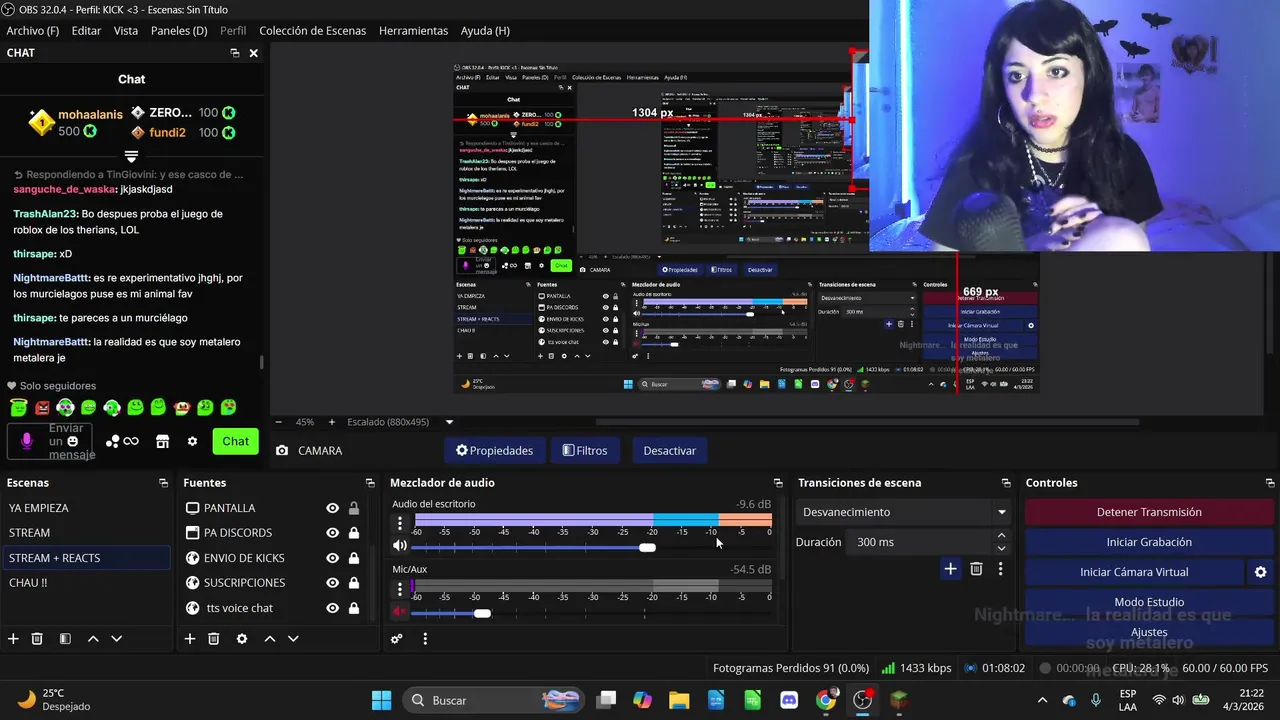Toggle visibility of PANTALLA source

pos(332,508)
